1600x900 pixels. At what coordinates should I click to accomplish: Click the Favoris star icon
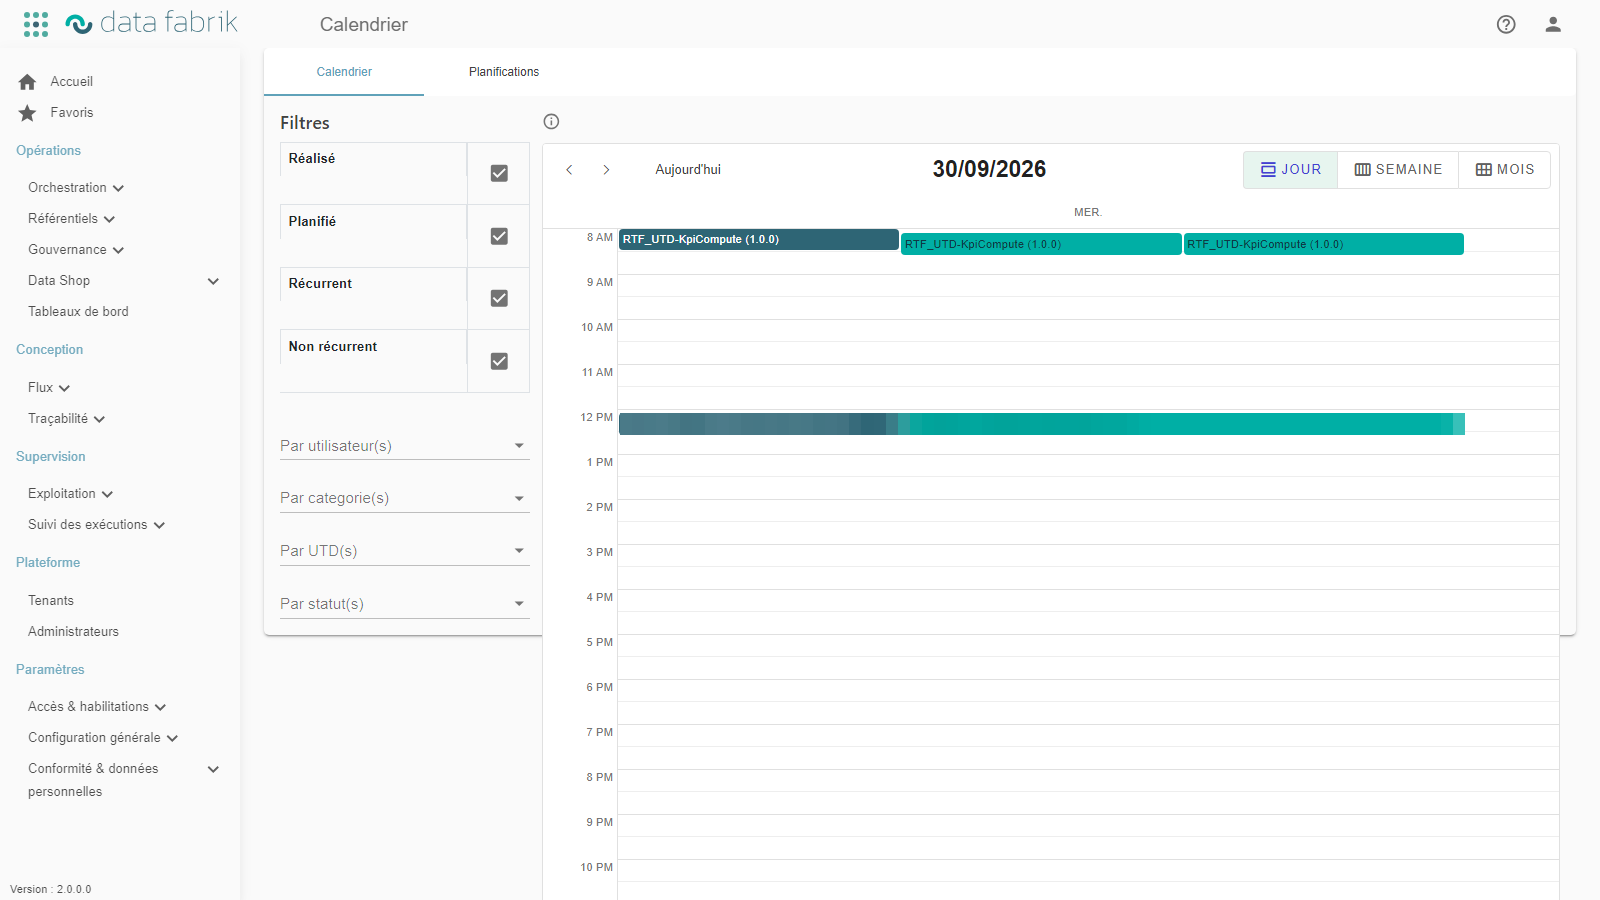pyautogui.click(x=27, y=113)
